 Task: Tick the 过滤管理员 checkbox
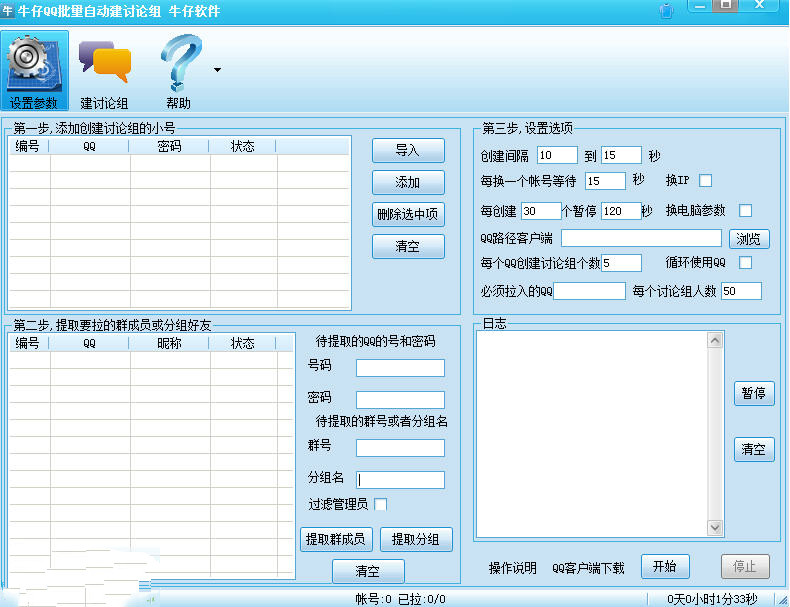click(380, 504)
